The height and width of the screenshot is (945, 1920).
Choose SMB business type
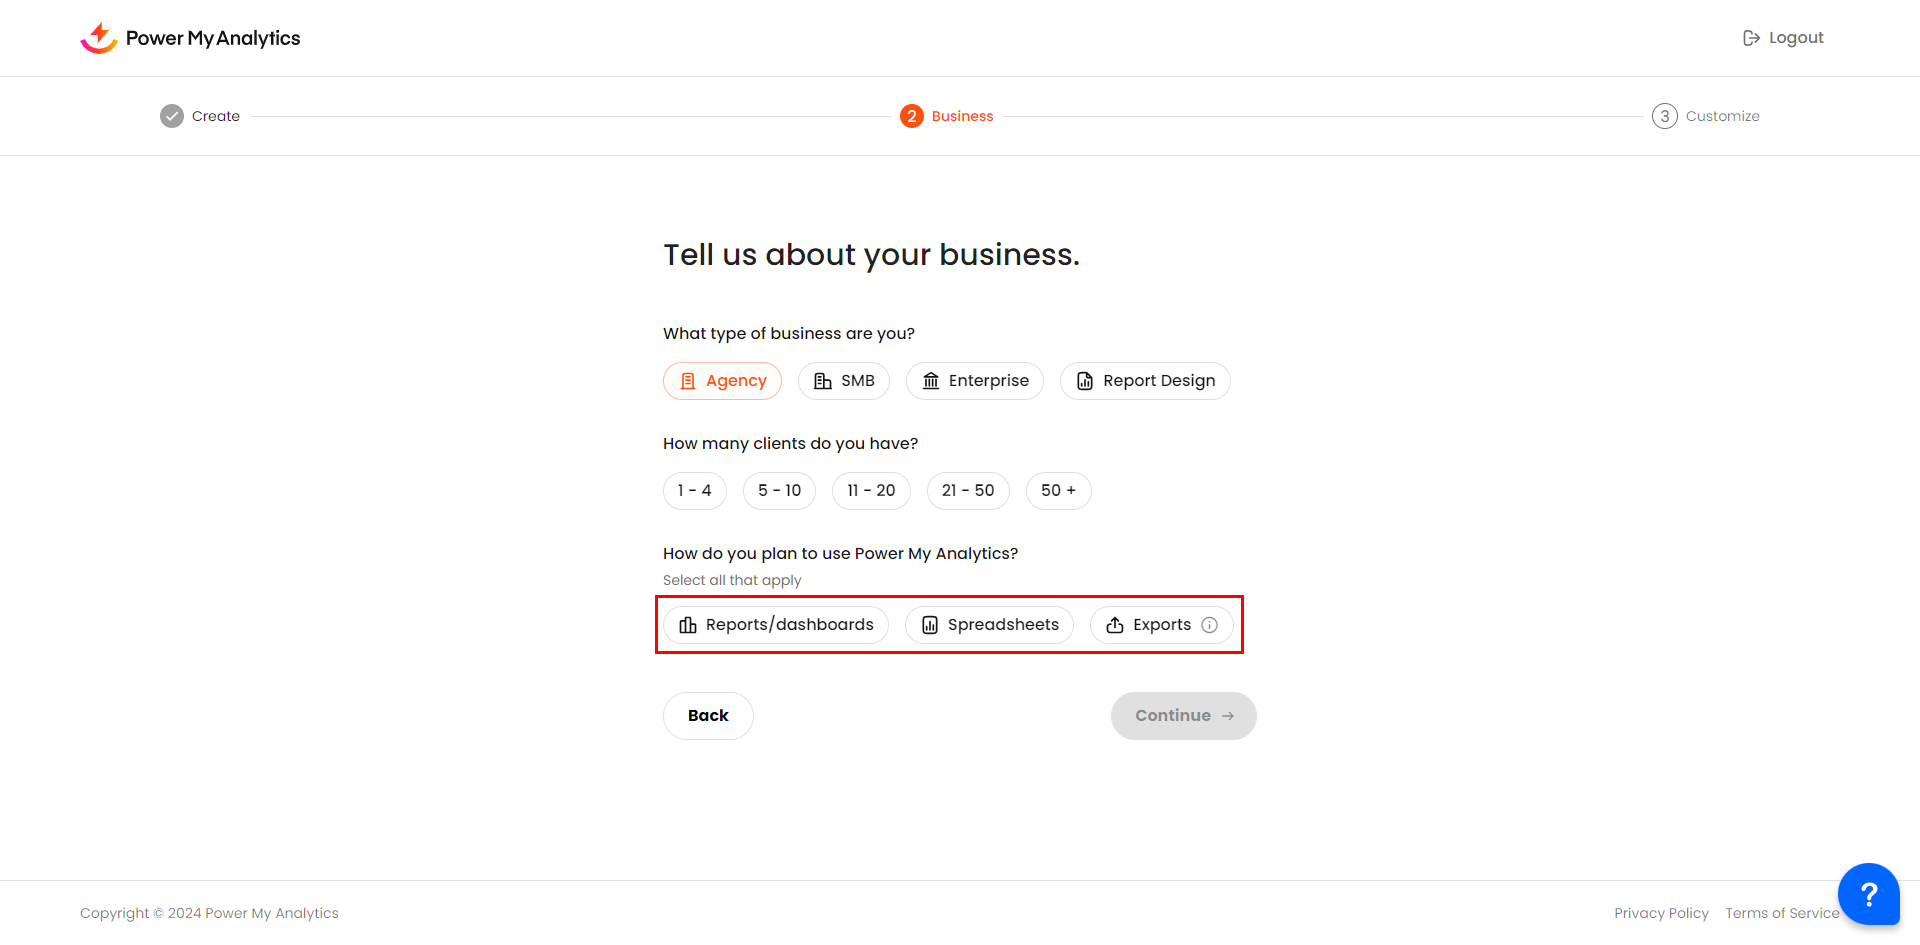(843, 381)
